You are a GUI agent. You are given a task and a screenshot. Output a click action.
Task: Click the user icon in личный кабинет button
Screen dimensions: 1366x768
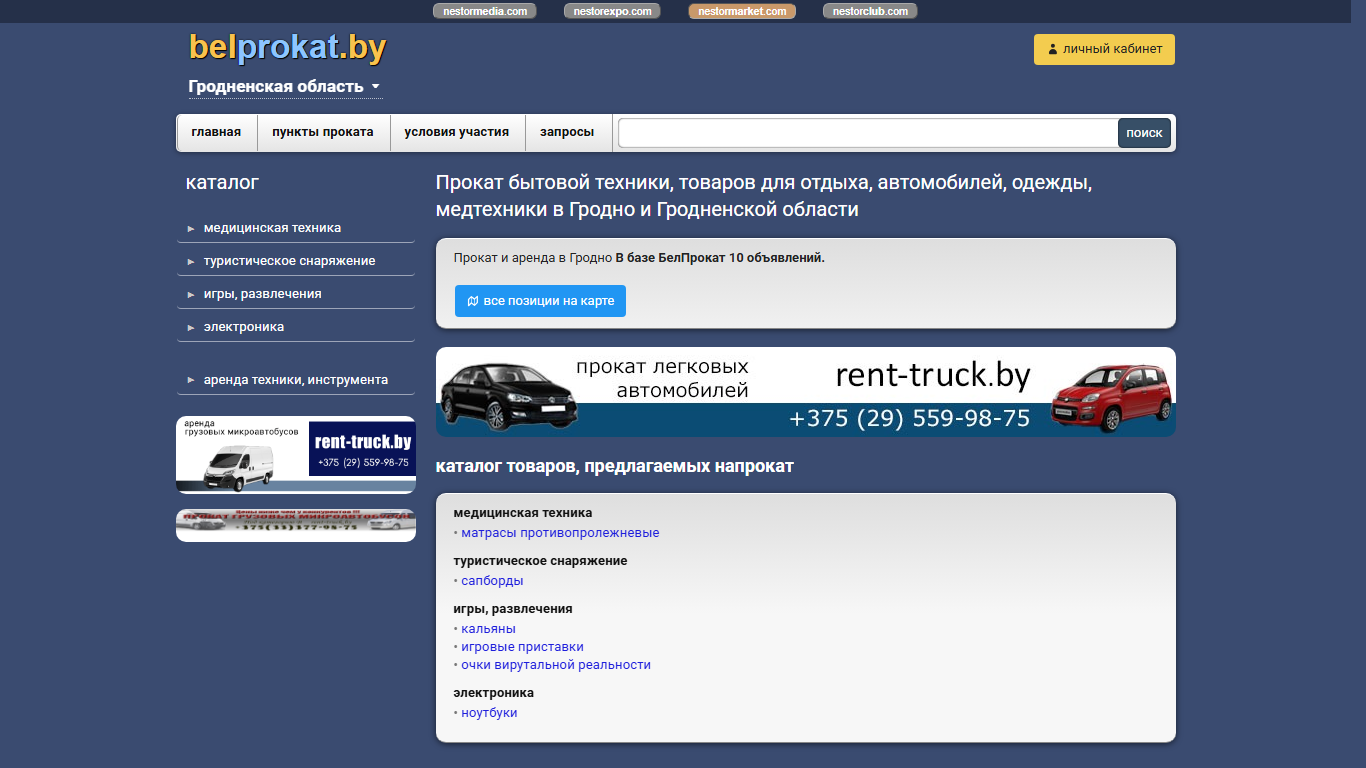click(x=1052, y=49)
